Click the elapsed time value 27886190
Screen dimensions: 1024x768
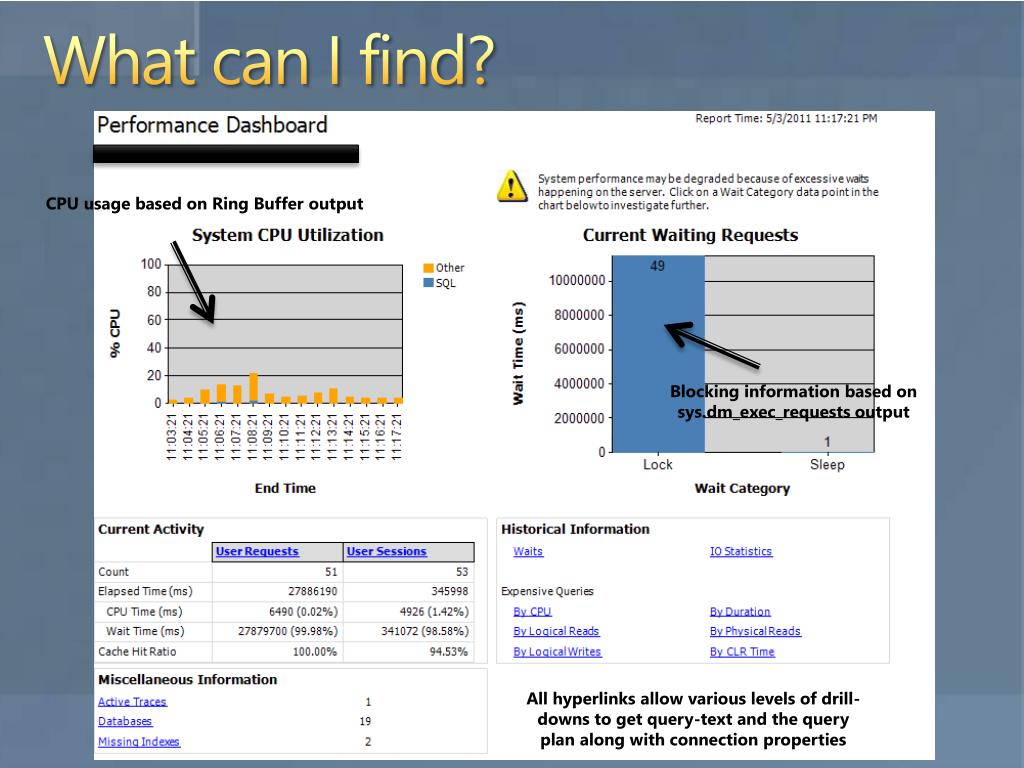pos(313,591)
